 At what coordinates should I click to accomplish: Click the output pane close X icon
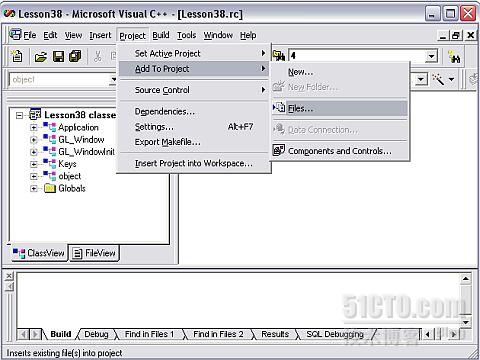tap(9, 275)
